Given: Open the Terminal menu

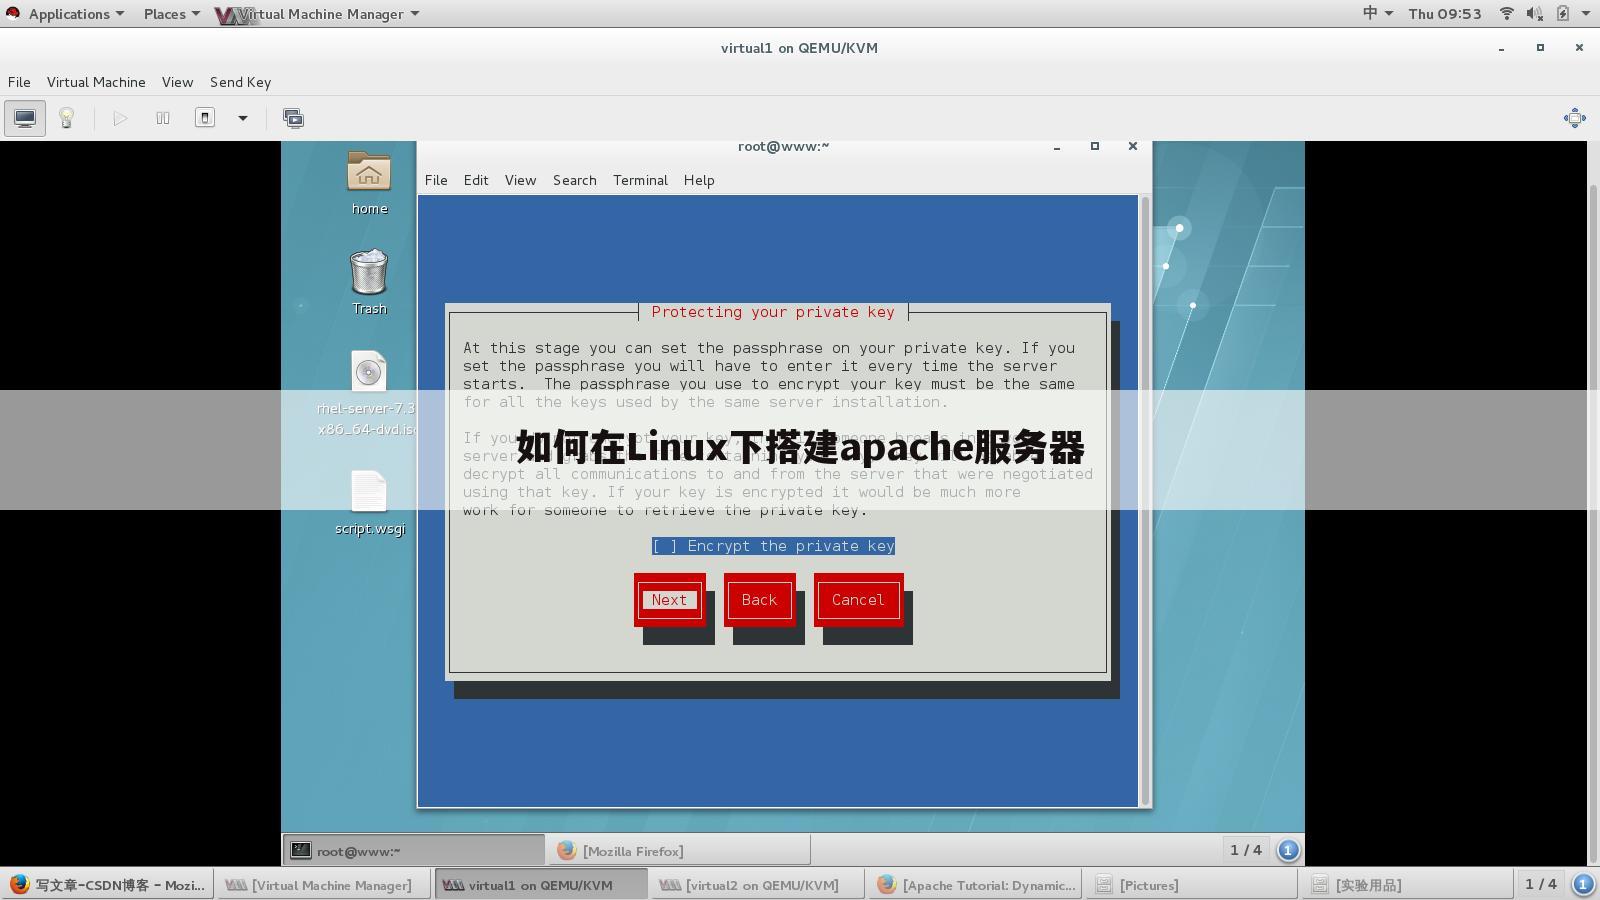Looking at the screenshot, I should 640,180.
